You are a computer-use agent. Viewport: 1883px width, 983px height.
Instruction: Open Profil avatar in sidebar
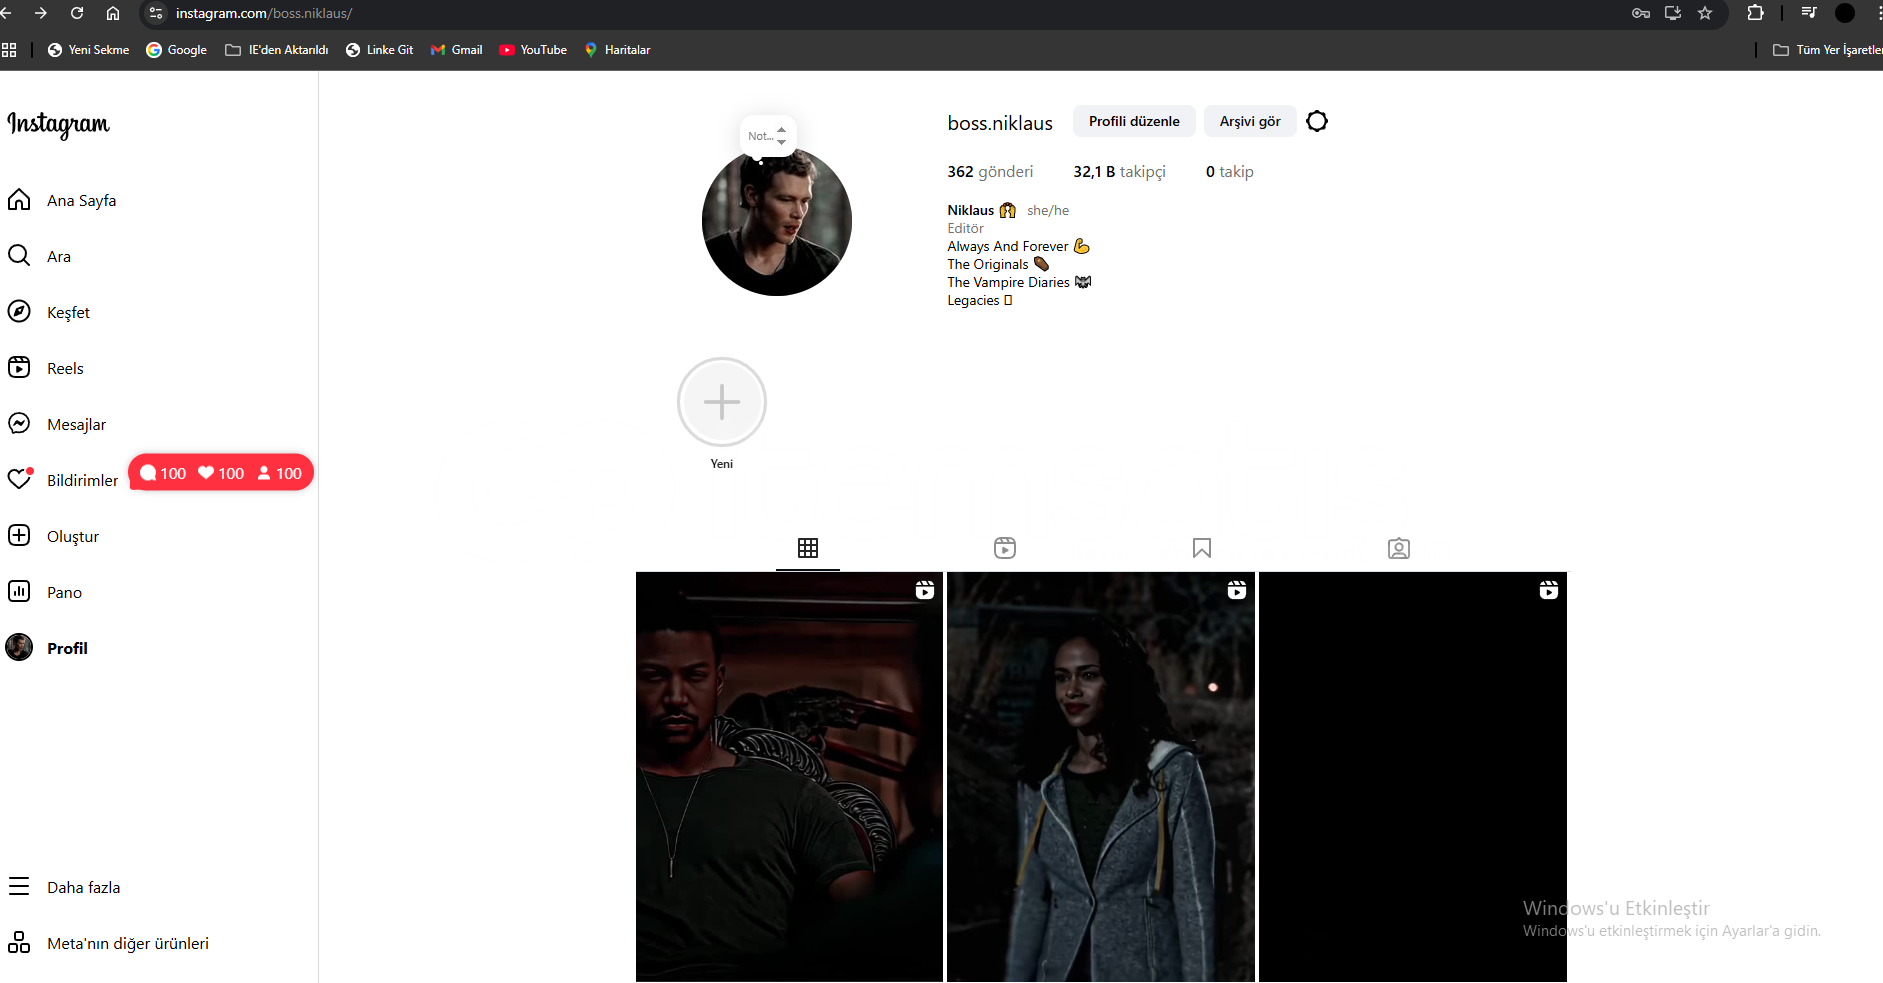pyautogui.click(x=19, y=648)
